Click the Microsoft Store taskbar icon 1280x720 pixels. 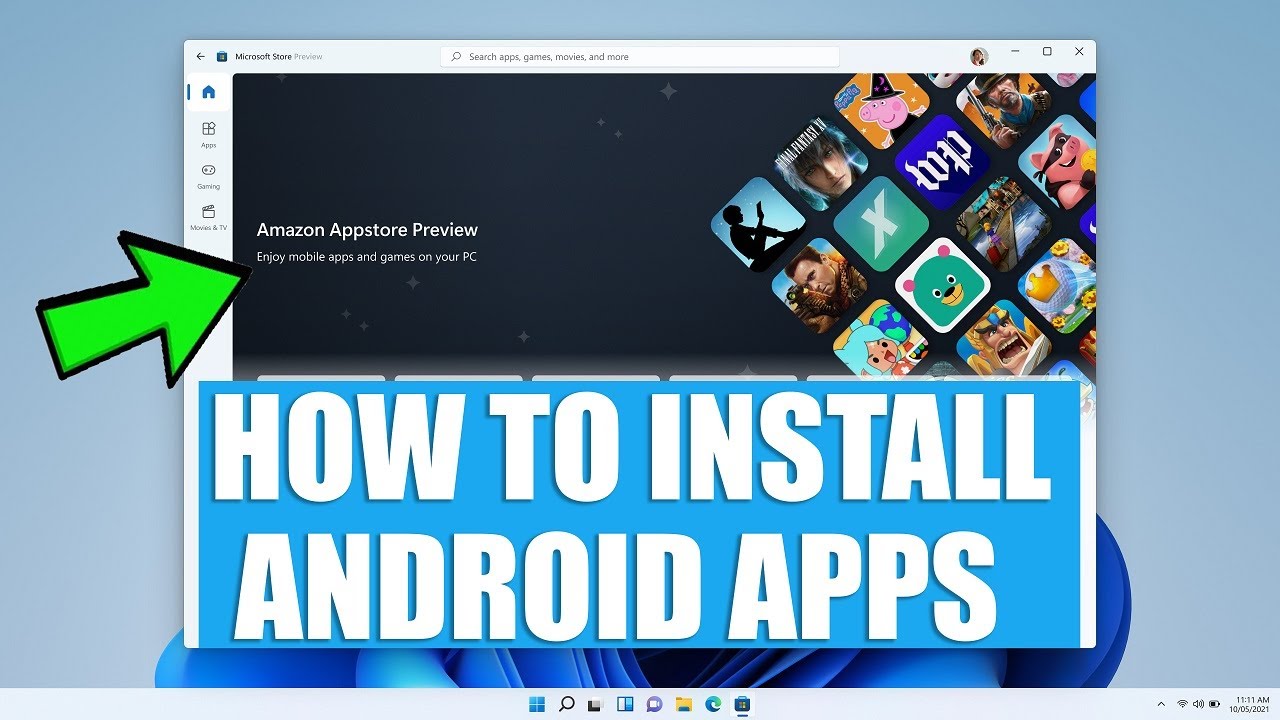coord(742,704)
